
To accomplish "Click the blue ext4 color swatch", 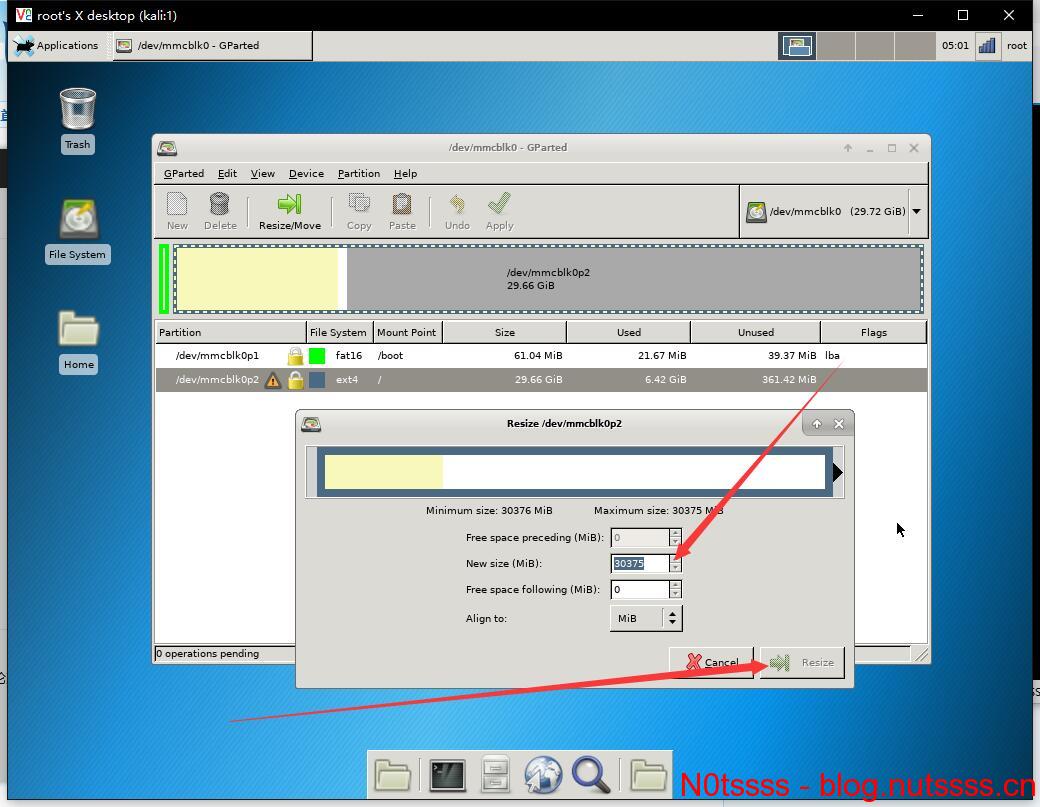I will pos(317,380).
